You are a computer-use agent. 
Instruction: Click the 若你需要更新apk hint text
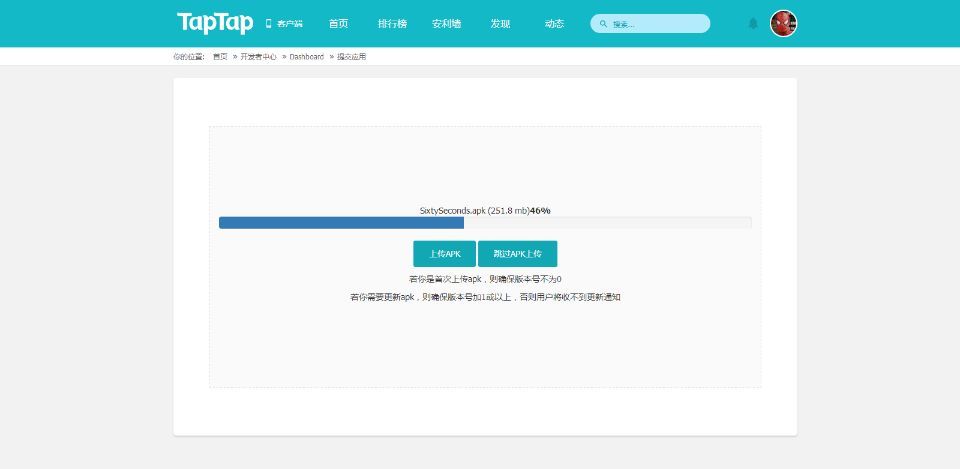click(x=485, y=298)
